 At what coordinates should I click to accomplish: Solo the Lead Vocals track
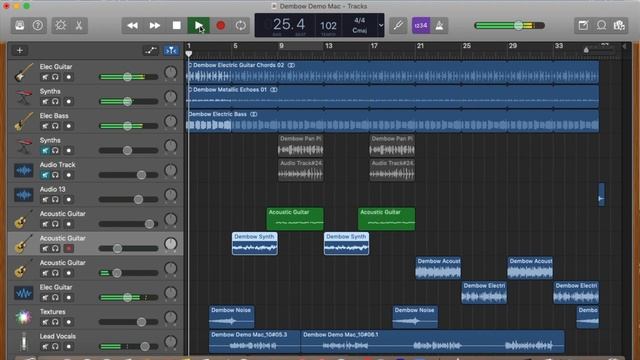[x=55, y=347]
